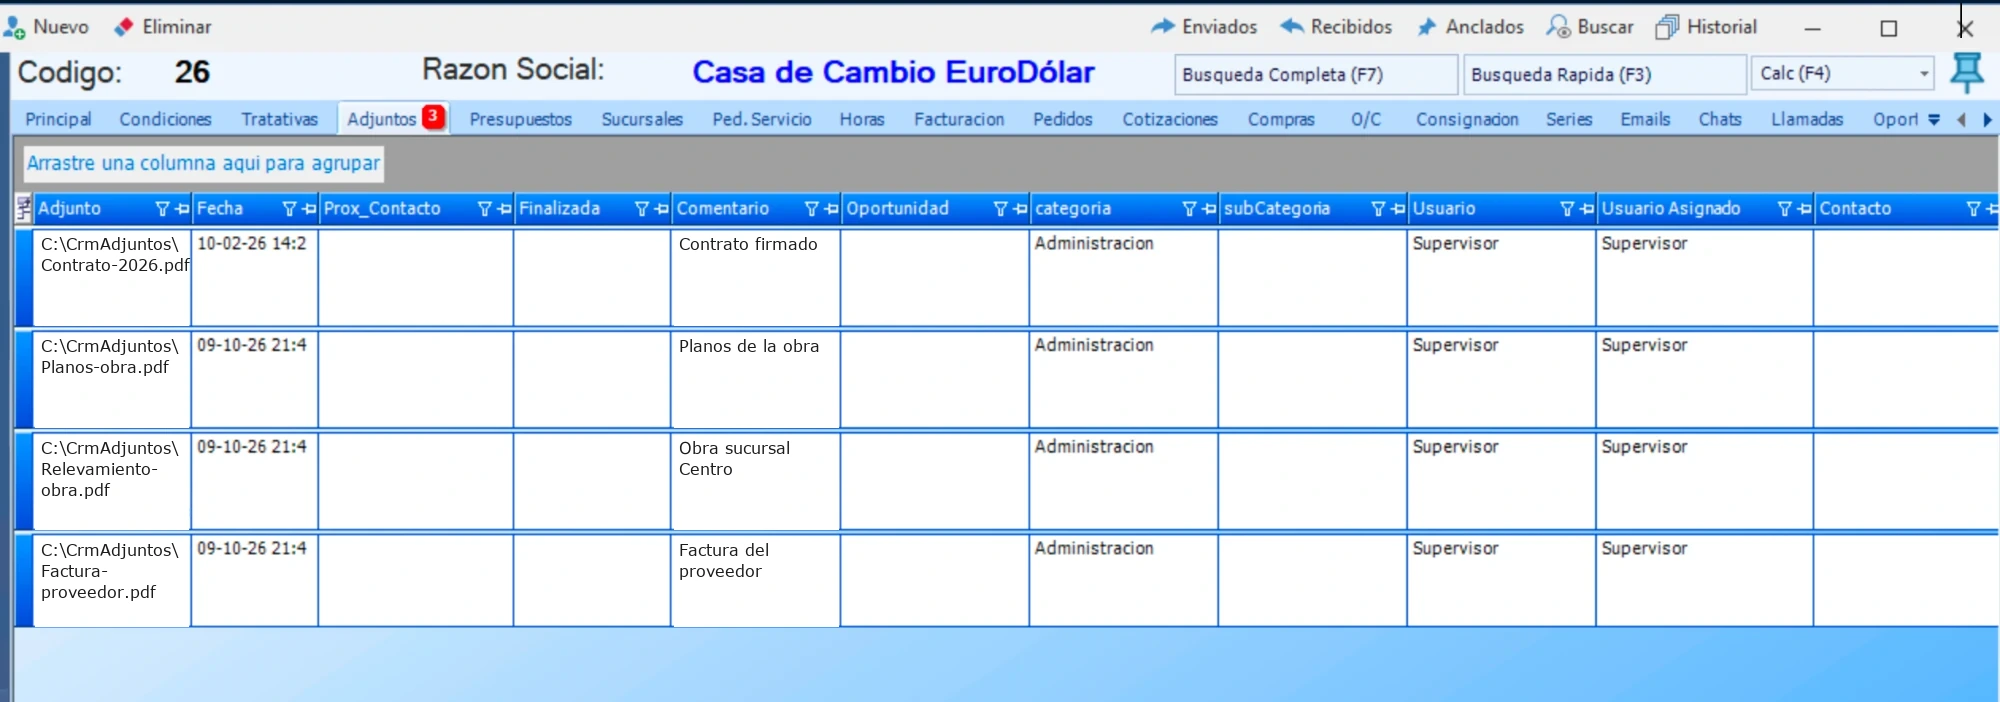Viewport: 2000px width, 702px height.
Task: Click the filter icon on Contacto column
Action: (x=1973, y=209)
